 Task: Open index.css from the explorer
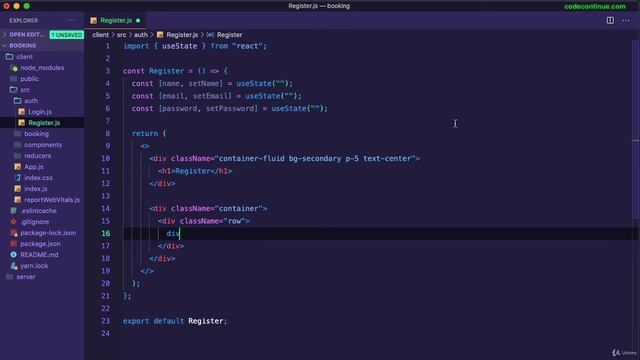coord(38,178)
